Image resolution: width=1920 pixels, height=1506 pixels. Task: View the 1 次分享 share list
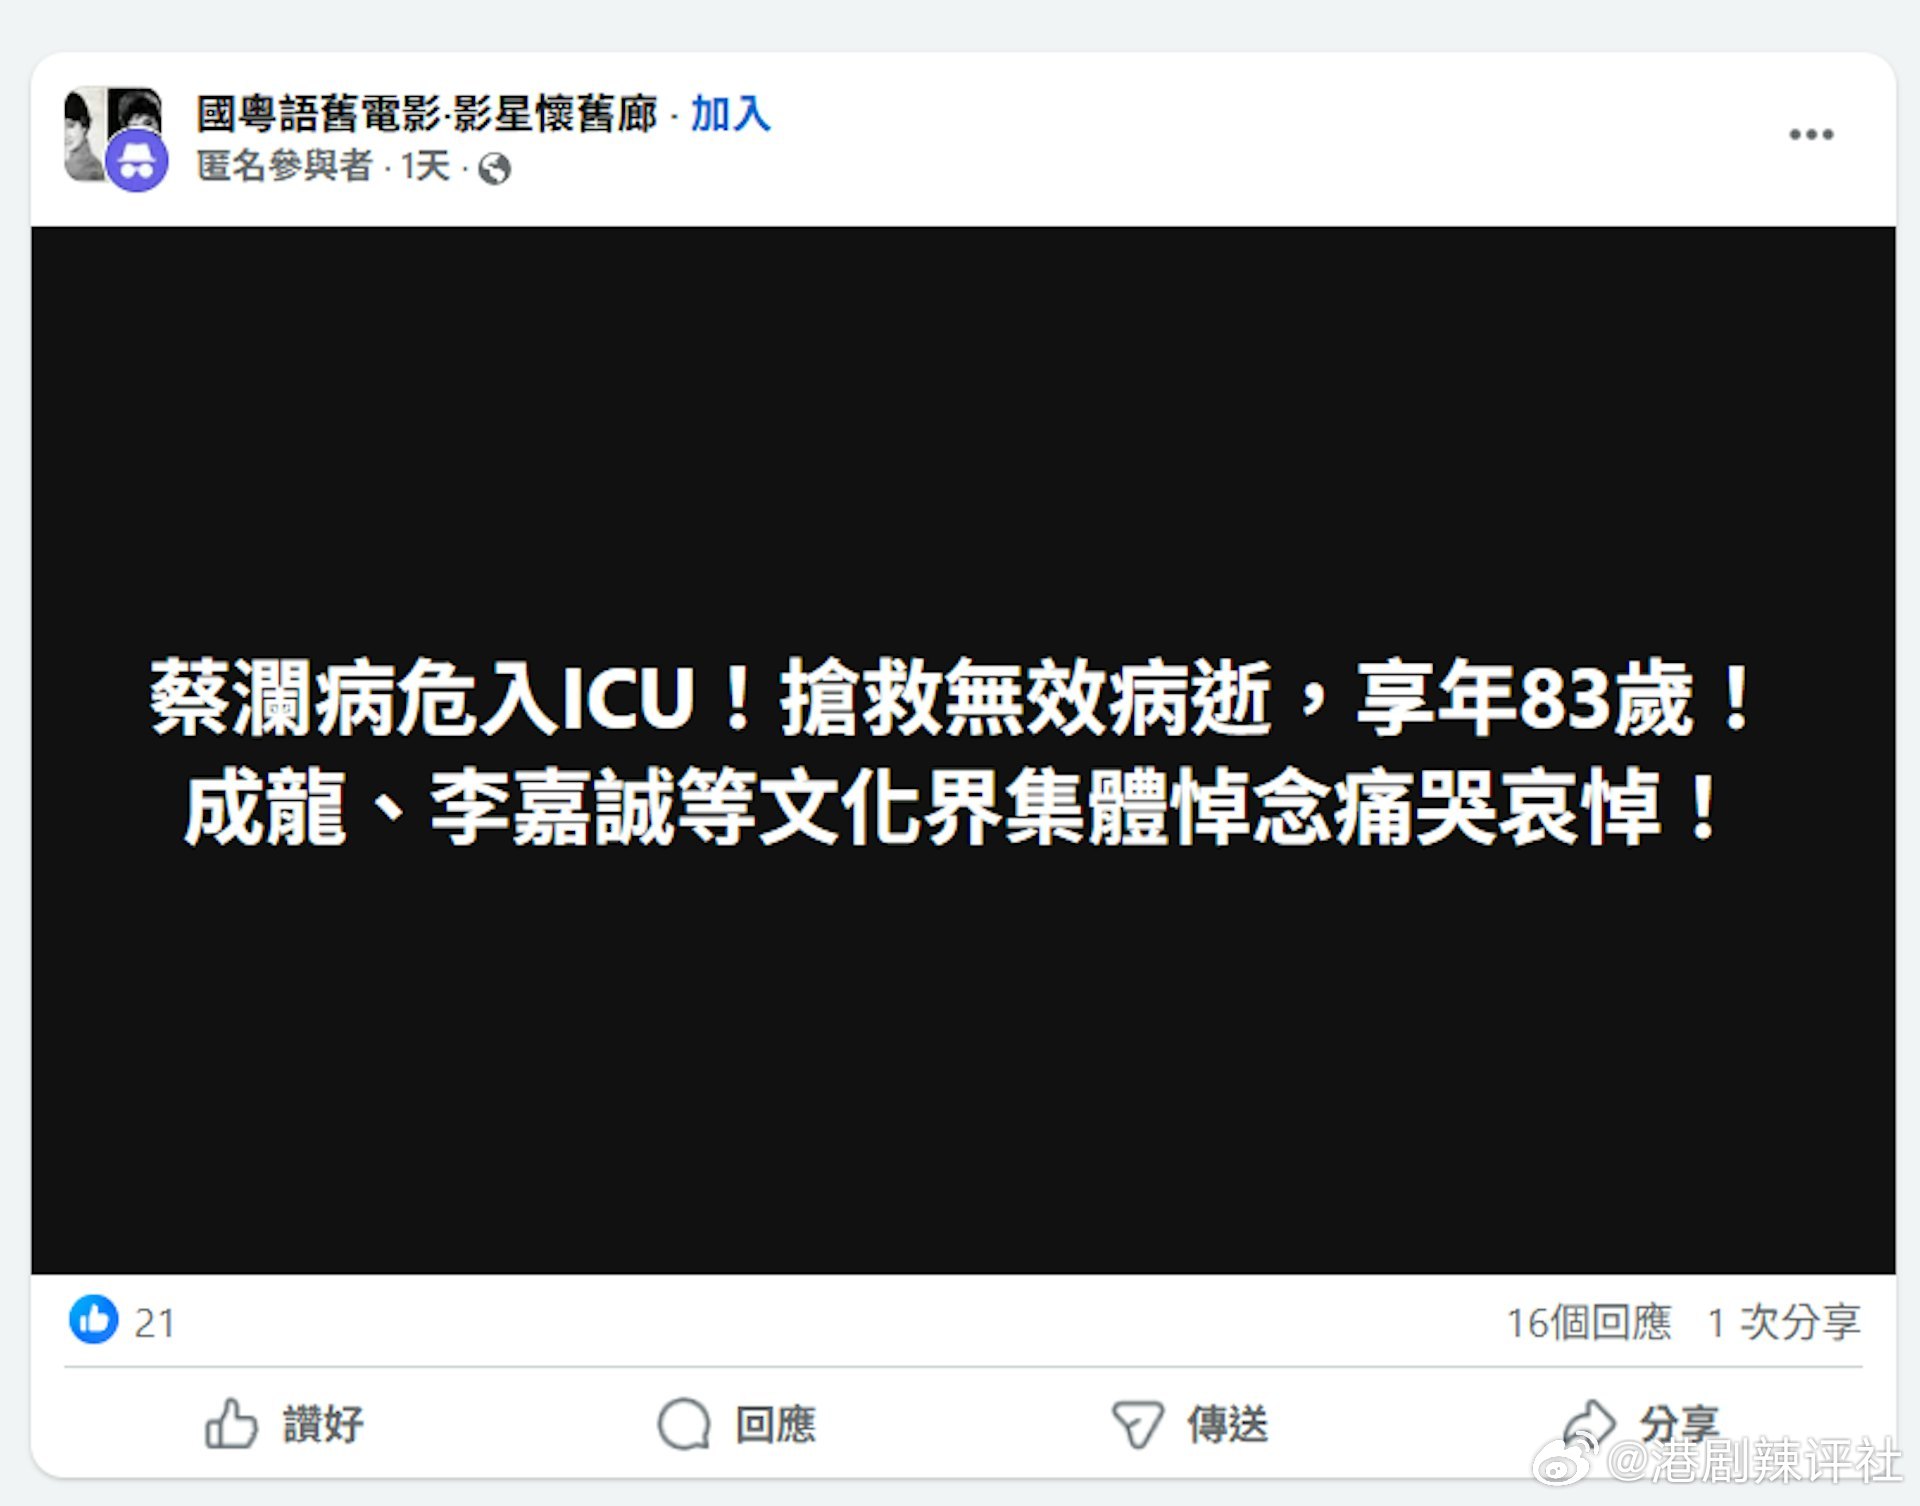pyautogui.click(x=1784, y=1322)
